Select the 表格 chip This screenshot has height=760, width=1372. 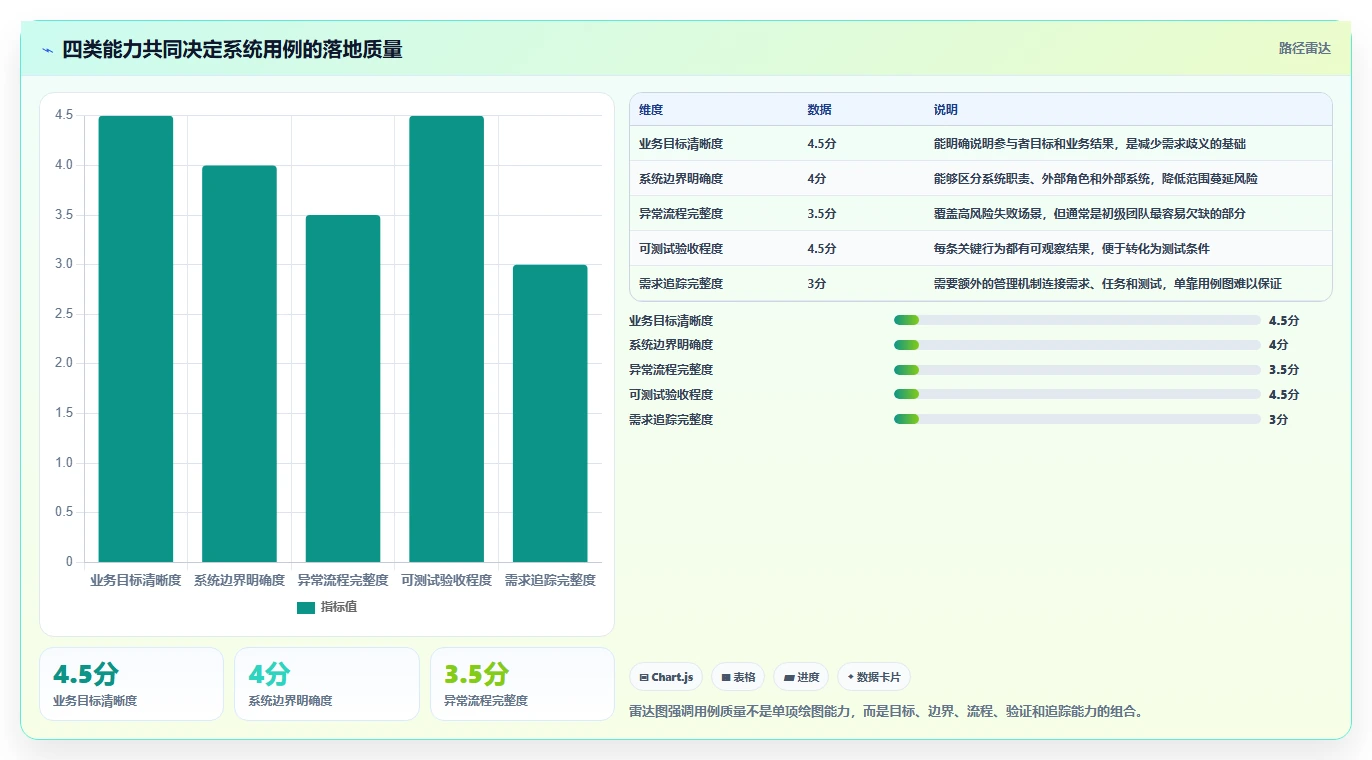pos(738,677)
